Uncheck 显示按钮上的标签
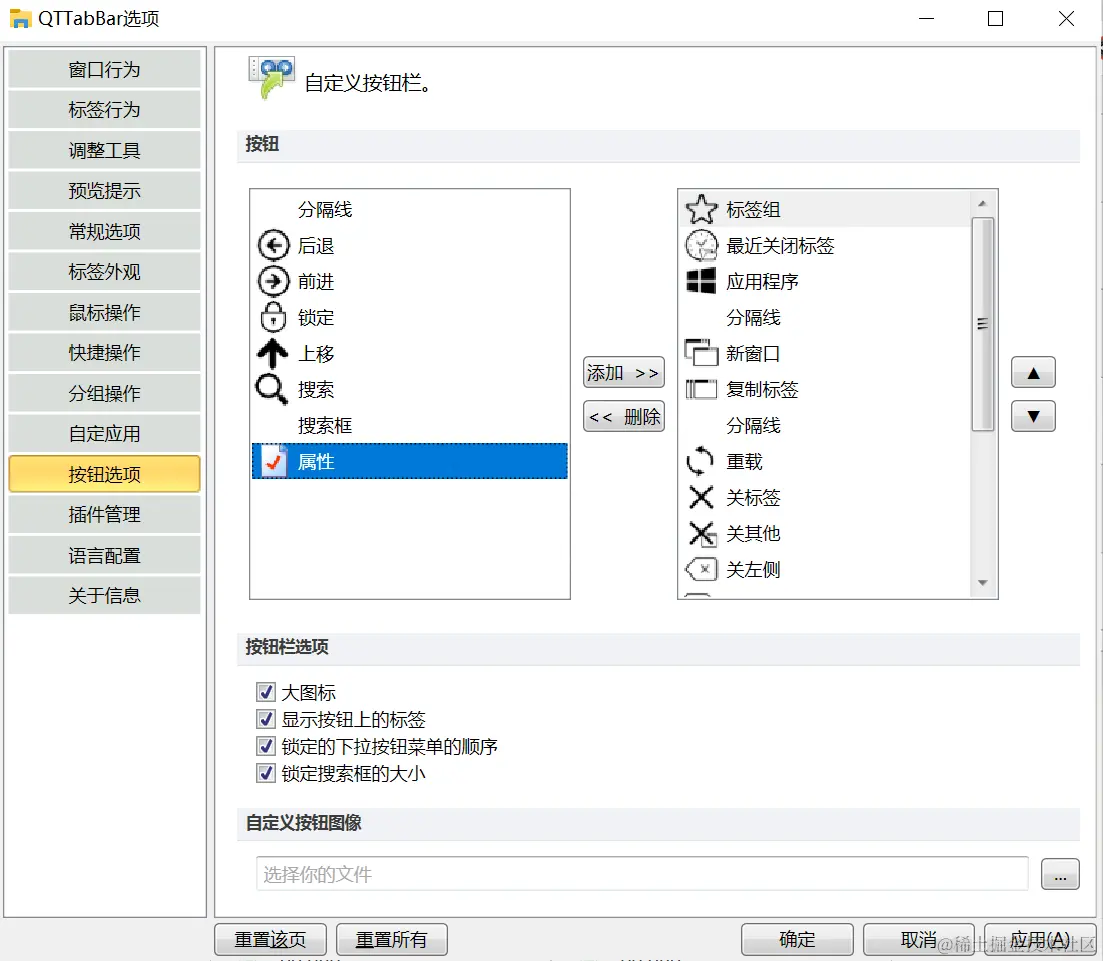Image resolution: width=1103 pixels, height=961 pixels. [266, 719]
